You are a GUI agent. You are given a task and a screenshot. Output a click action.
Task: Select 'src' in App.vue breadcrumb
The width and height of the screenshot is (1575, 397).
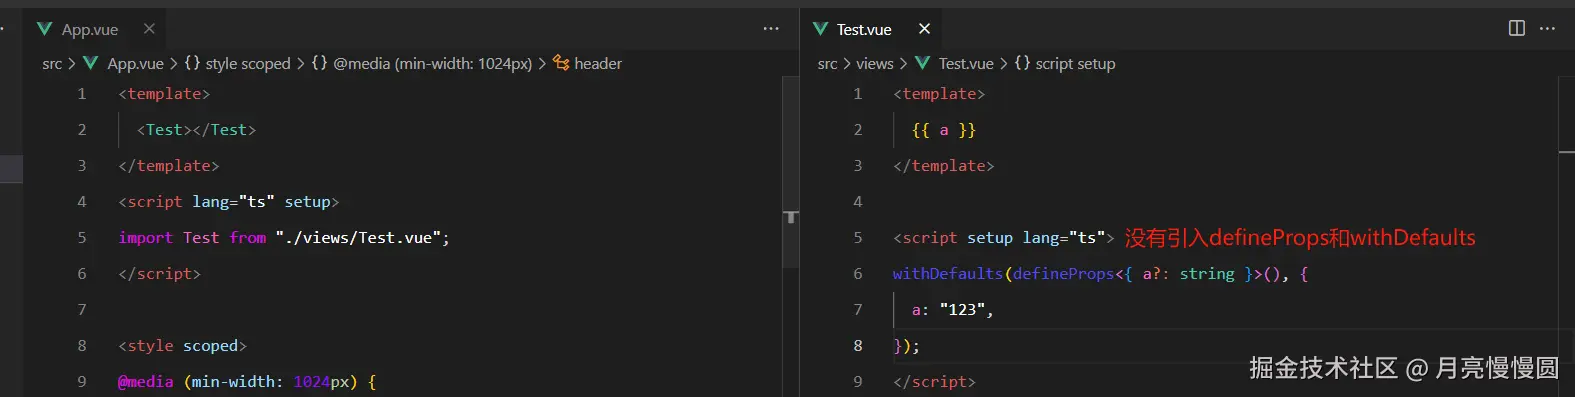point(52,64)
